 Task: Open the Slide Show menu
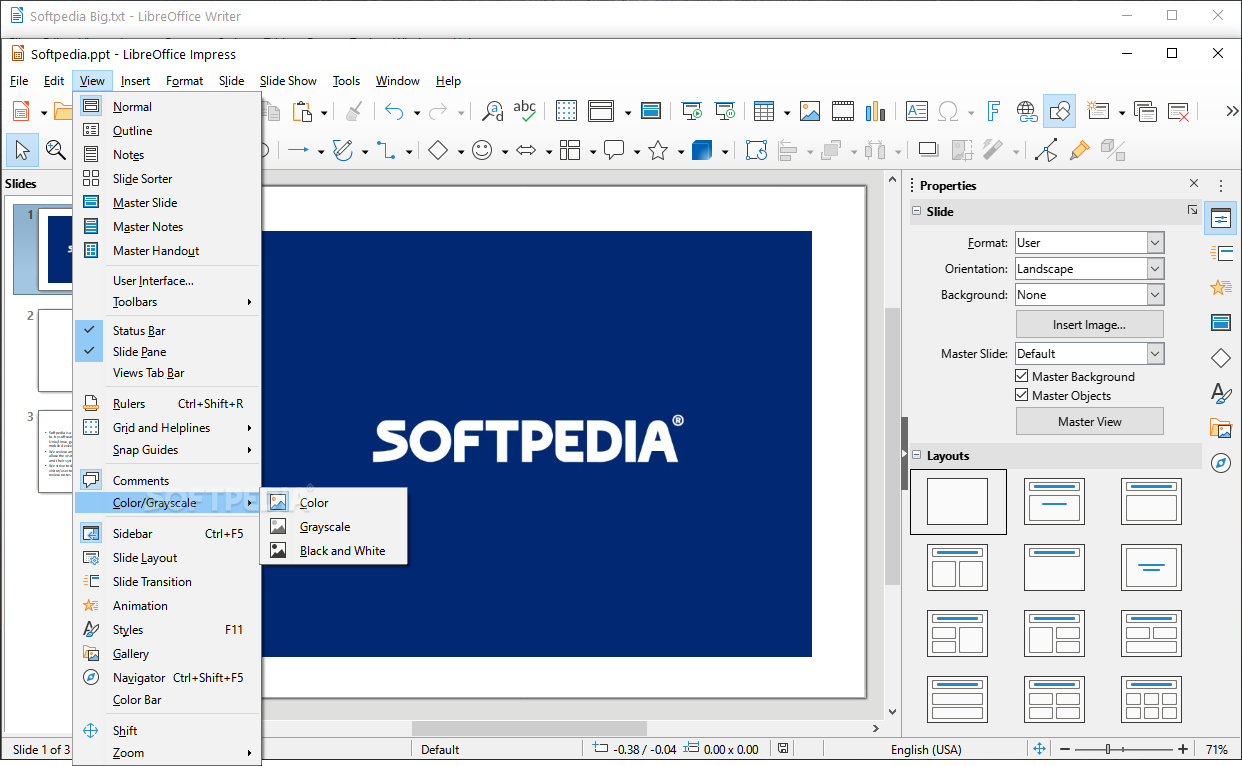coord(288,81)
